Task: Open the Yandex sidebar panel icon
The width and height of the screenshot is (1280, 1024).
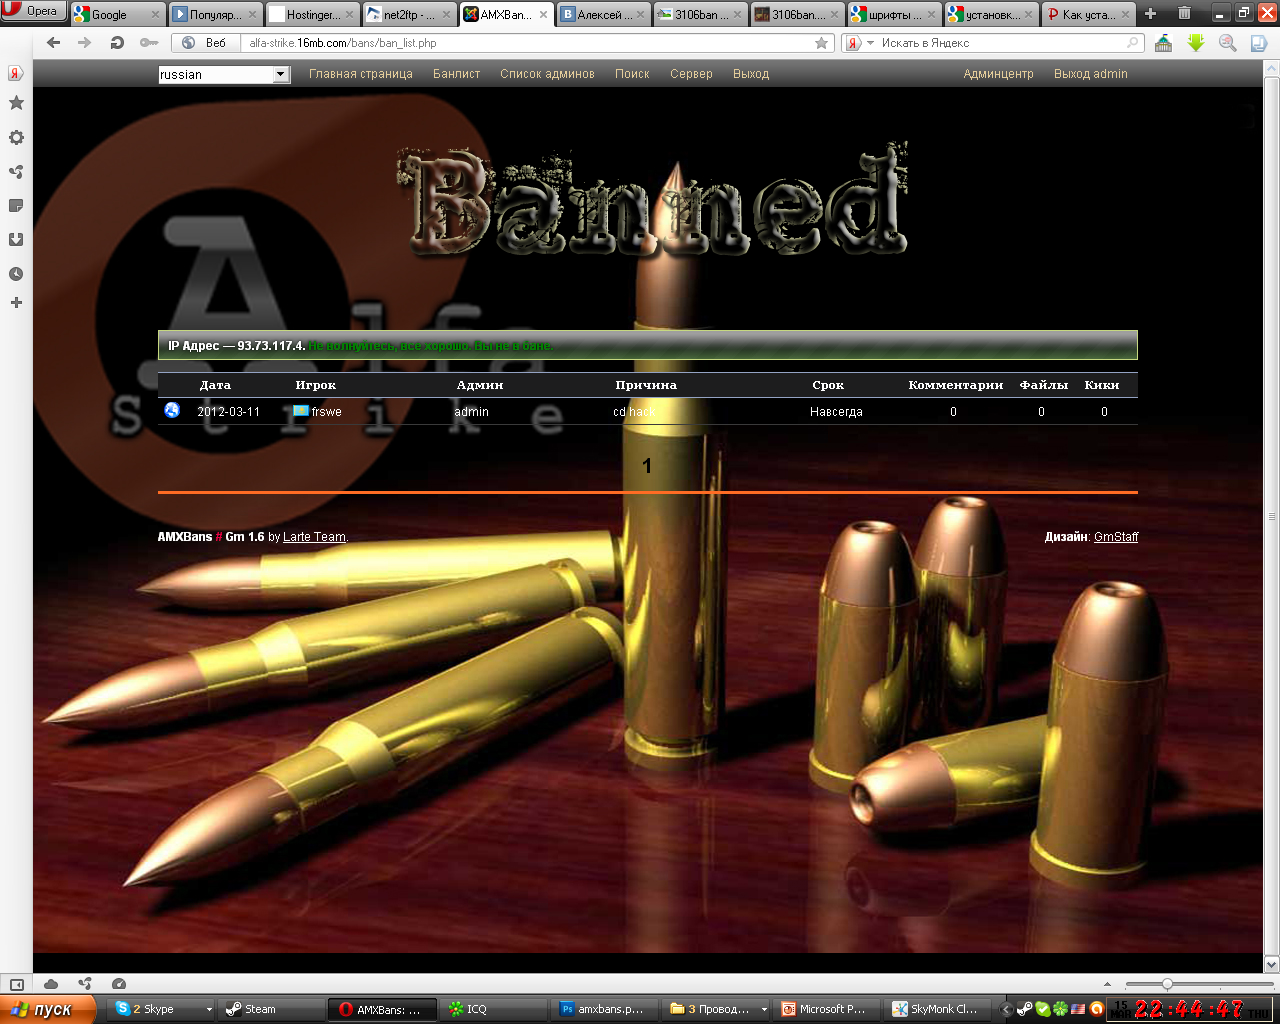Action: (16, 73)
